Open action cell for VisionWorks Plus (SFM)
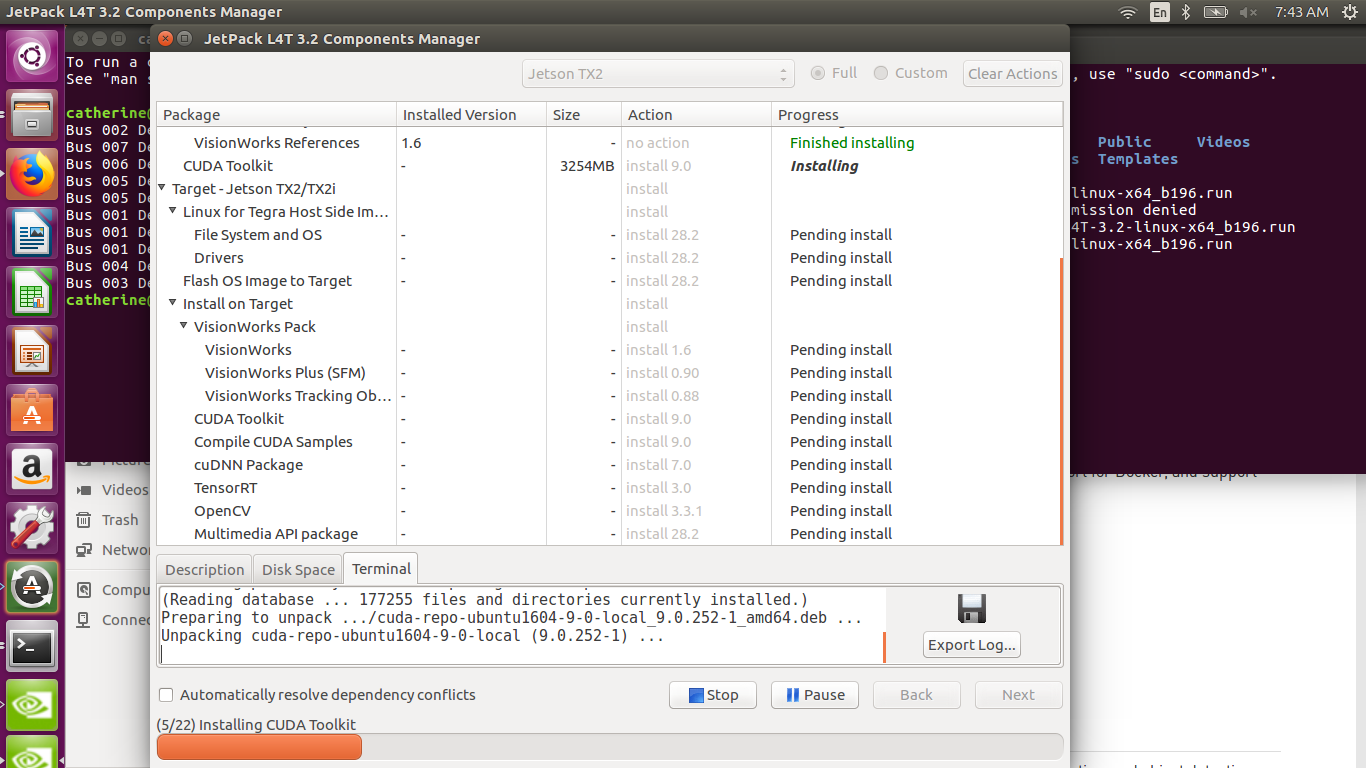Viewport: 1366px width, 768px height. [696, 373]
